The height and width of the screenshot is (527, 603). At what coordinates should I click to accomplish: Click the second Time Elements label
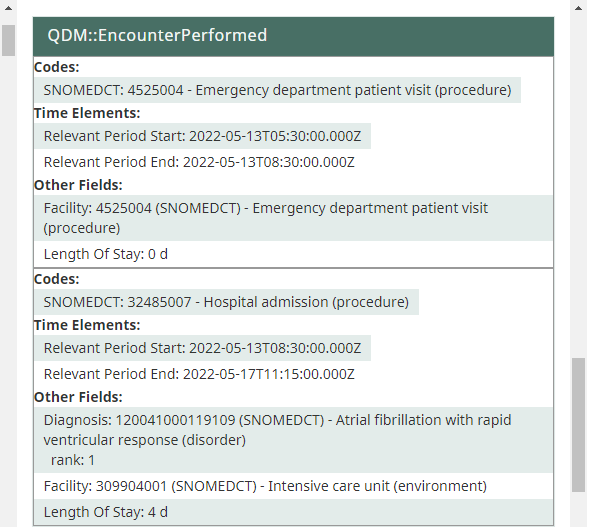coord(87,325)
